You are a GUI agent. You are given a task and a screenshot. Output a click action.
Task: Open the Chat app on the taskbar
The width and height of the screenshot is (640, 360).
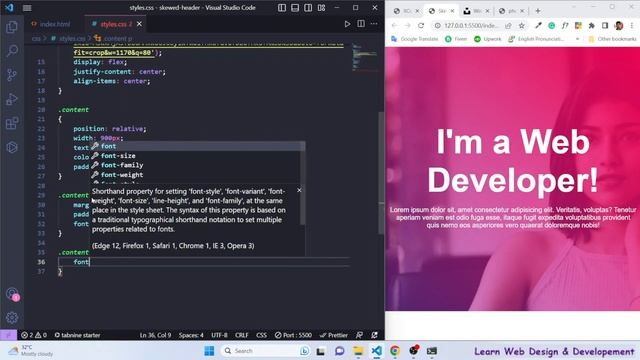[x=339, y=351]
